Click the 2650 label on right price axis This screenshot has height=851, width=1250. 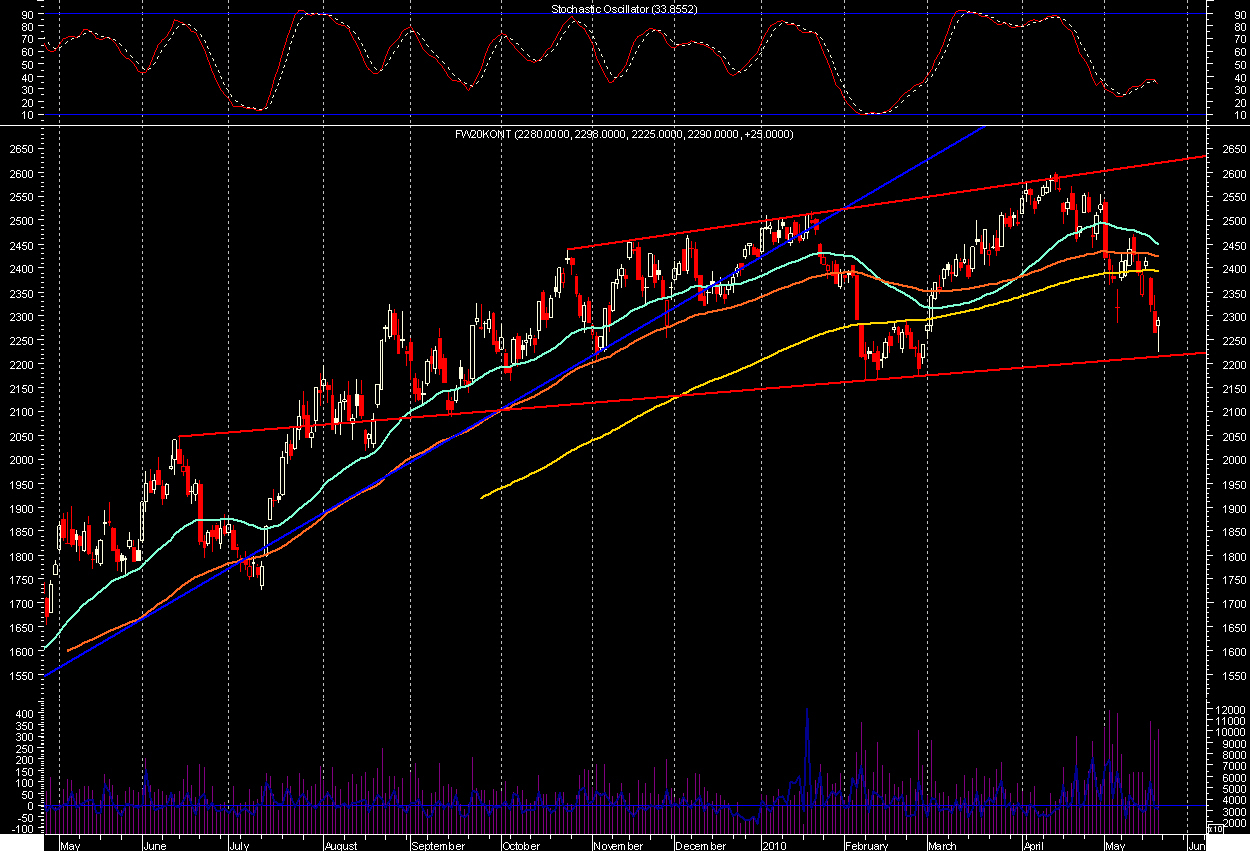(x=1228, y=149)
